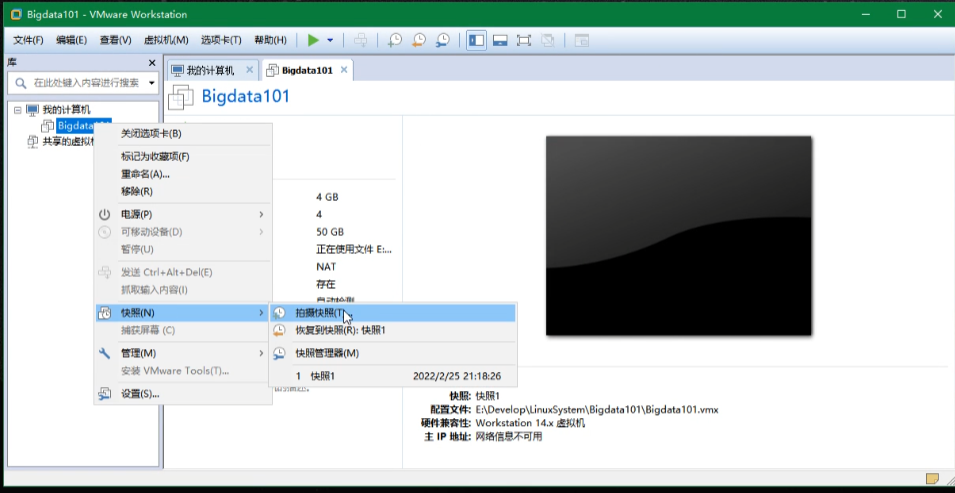955x493 pixels.
Task: Click the snapshot icon beside 快照(N)
Action: coord(105,313)
